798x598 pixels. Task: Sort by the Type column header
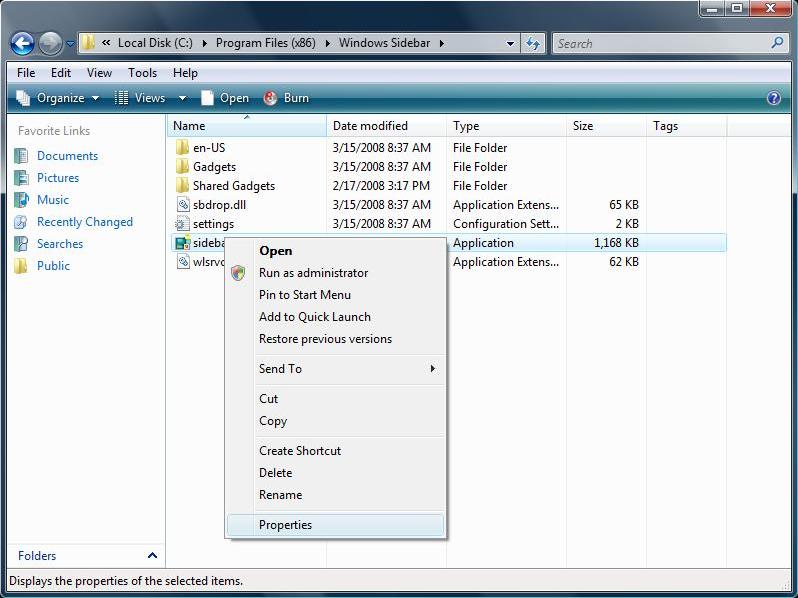coord(506,126)
